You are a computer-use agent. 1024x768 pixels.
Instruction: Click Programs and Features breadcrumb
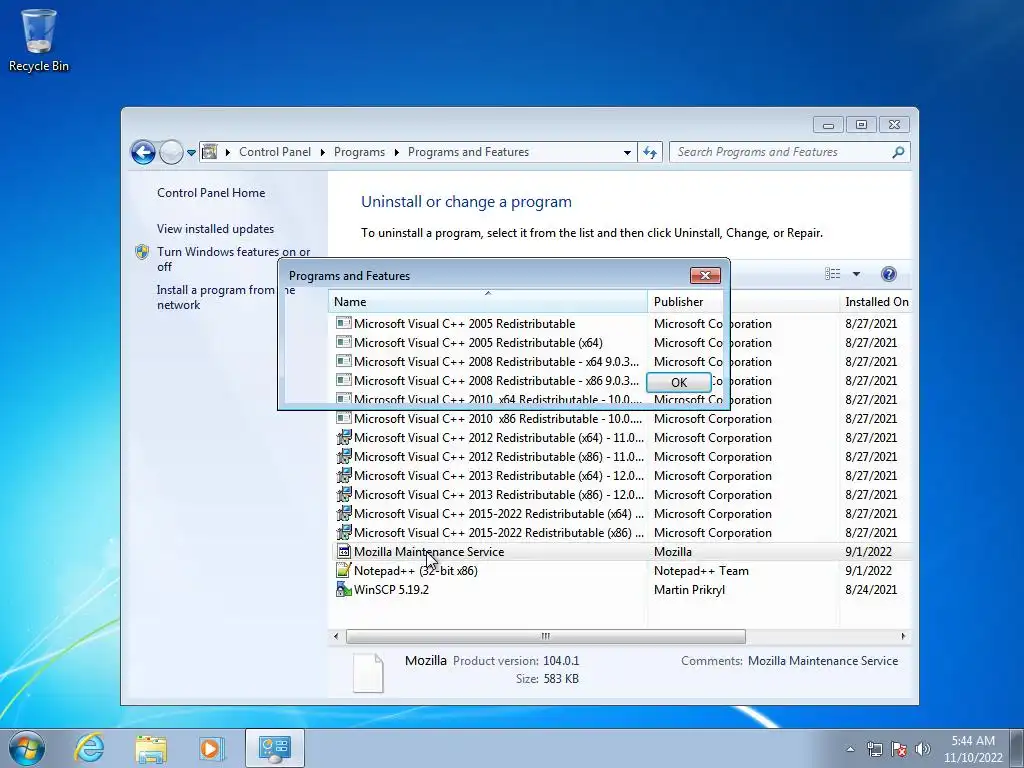click(468, 152)
